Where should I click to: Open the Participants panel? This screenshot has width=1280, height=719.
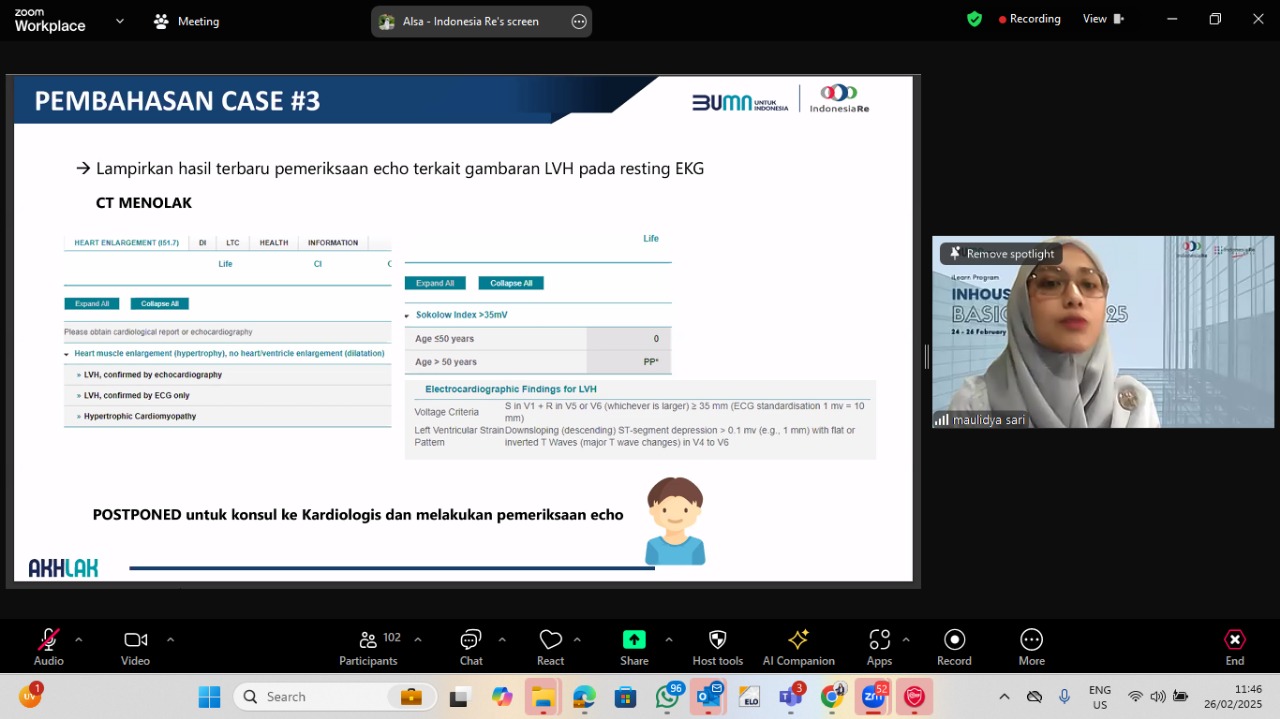click(368, 647)
